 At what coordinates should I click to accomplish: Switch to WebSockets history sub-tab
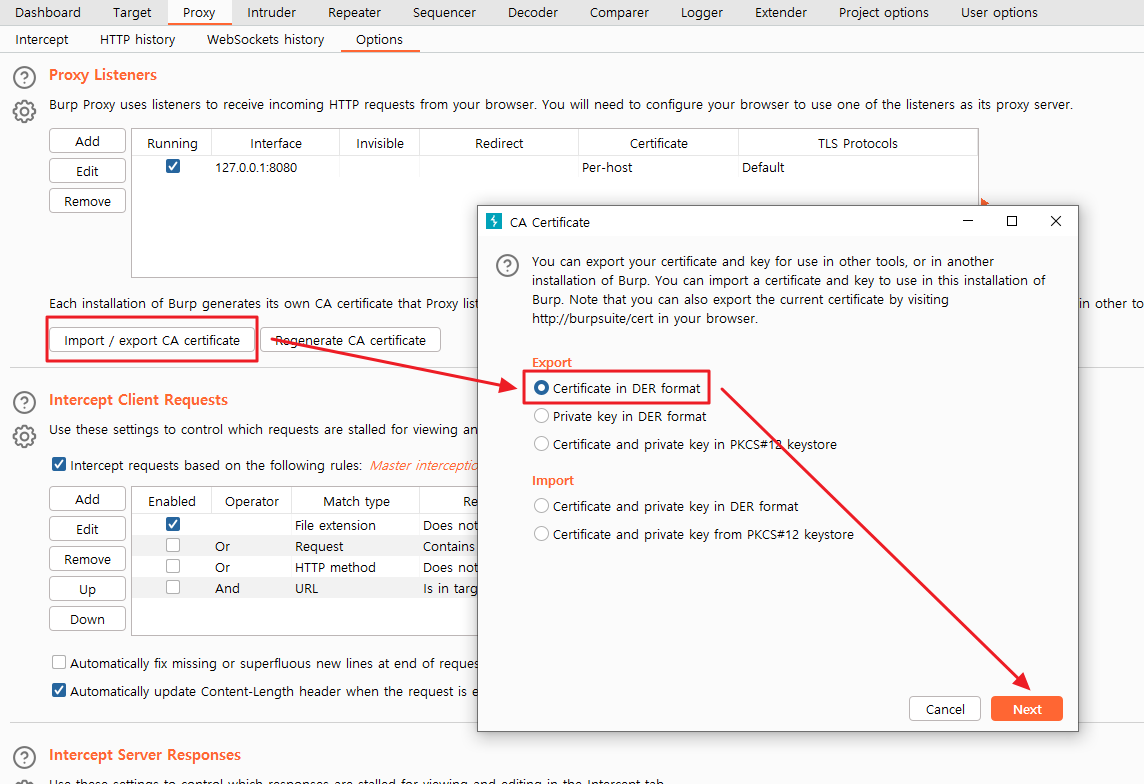coord(266,39)
